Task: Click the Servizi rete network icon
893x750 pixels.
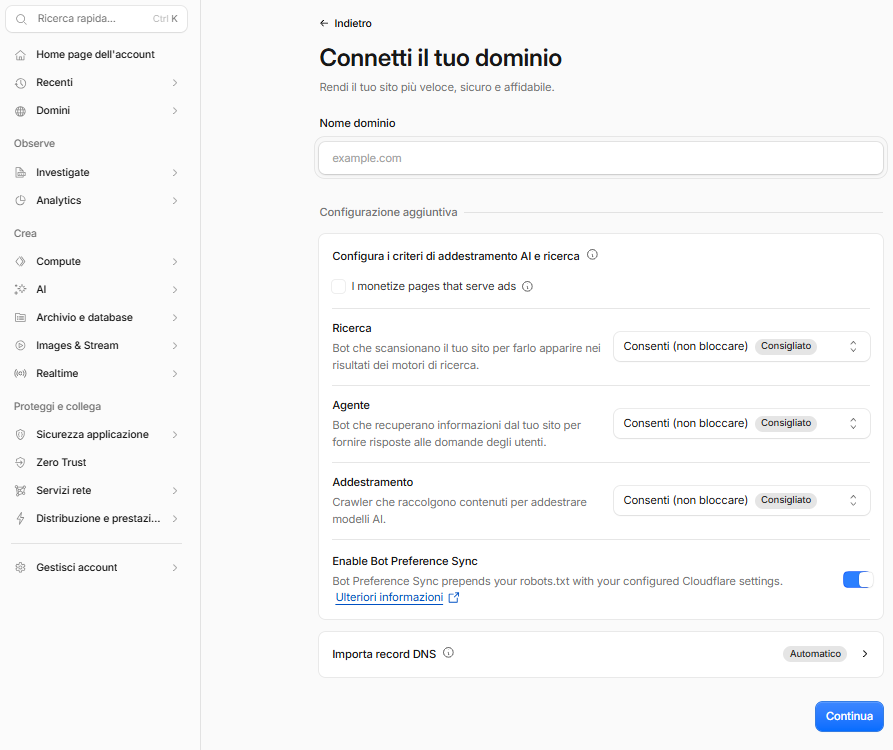Action: point(21,490)
